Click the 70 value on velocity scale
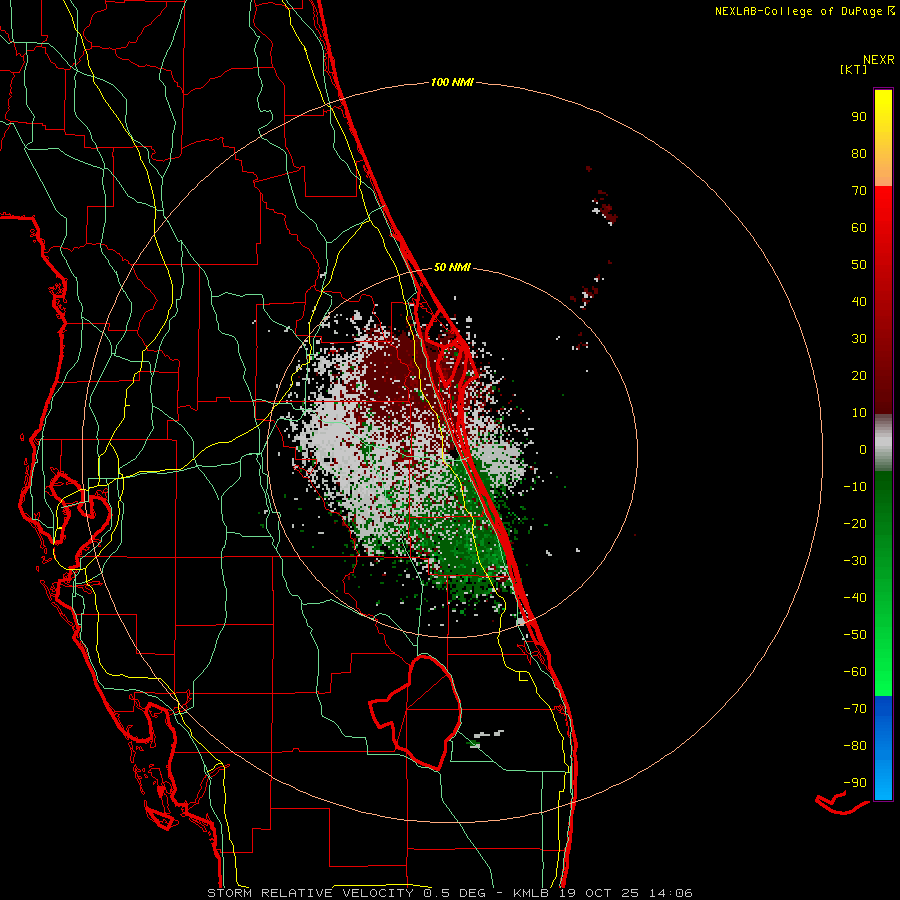The width and height of the screenshot is (900, 900). point(859,191)
